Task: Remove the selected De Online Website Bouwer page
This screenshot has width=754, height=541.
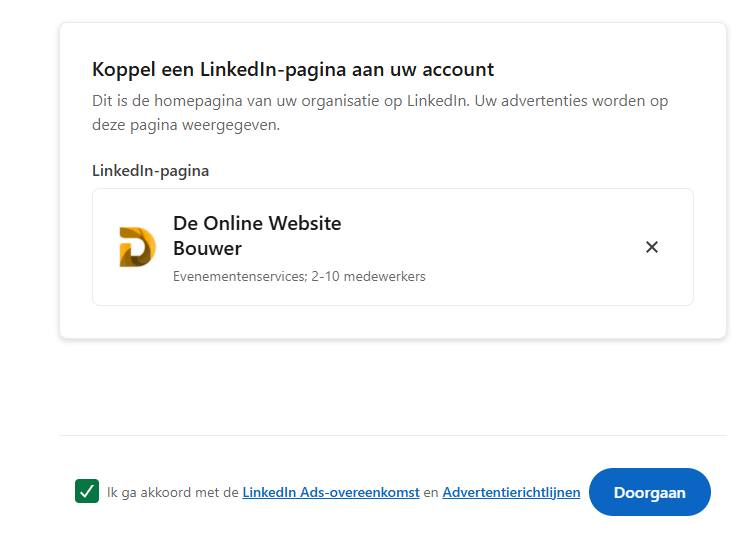Action: pos(652,247)
